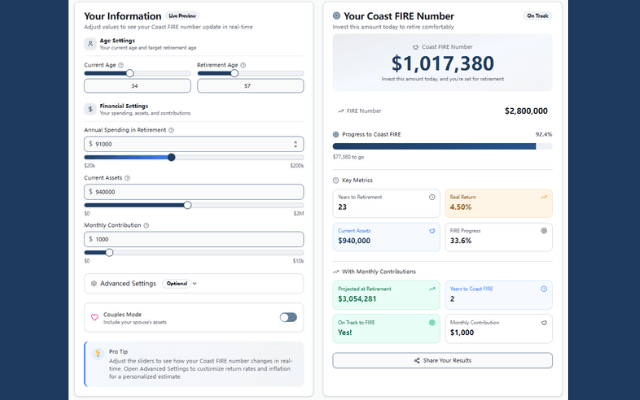Screen dimensions: 640x400
Task: Click the heart icon beside Couples Mode
Action: tap(95, 318)
